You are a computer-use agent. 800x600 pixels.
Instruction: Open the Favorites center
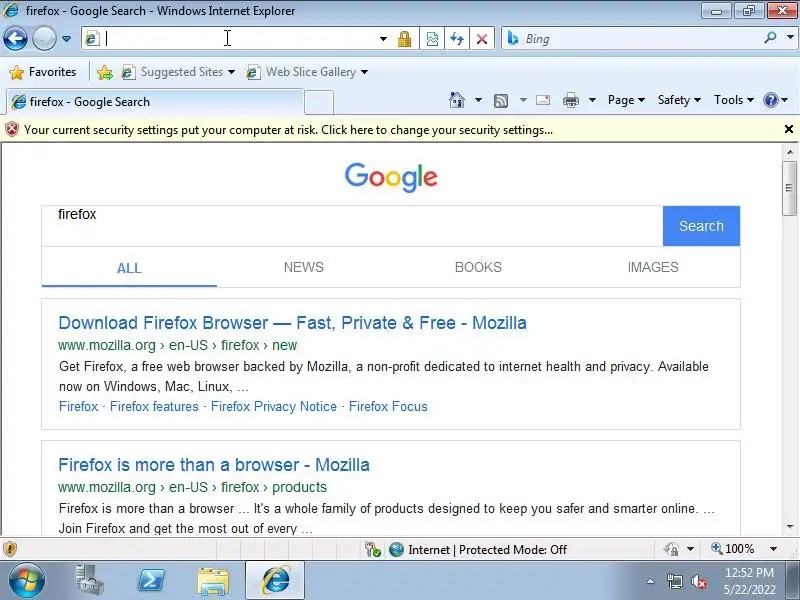[x=43, y=72]
